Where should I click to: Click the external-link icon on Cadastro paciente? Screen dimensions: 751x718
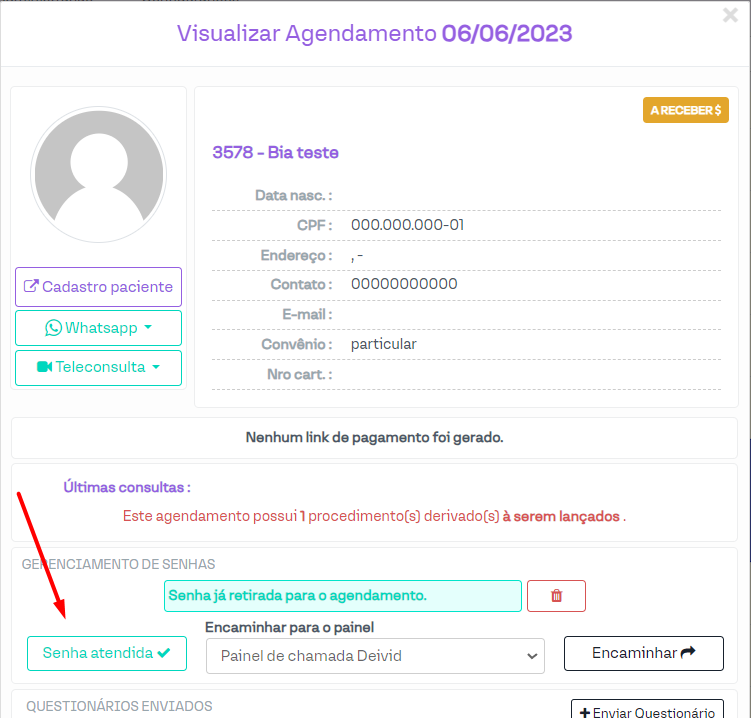pos(31,287)
